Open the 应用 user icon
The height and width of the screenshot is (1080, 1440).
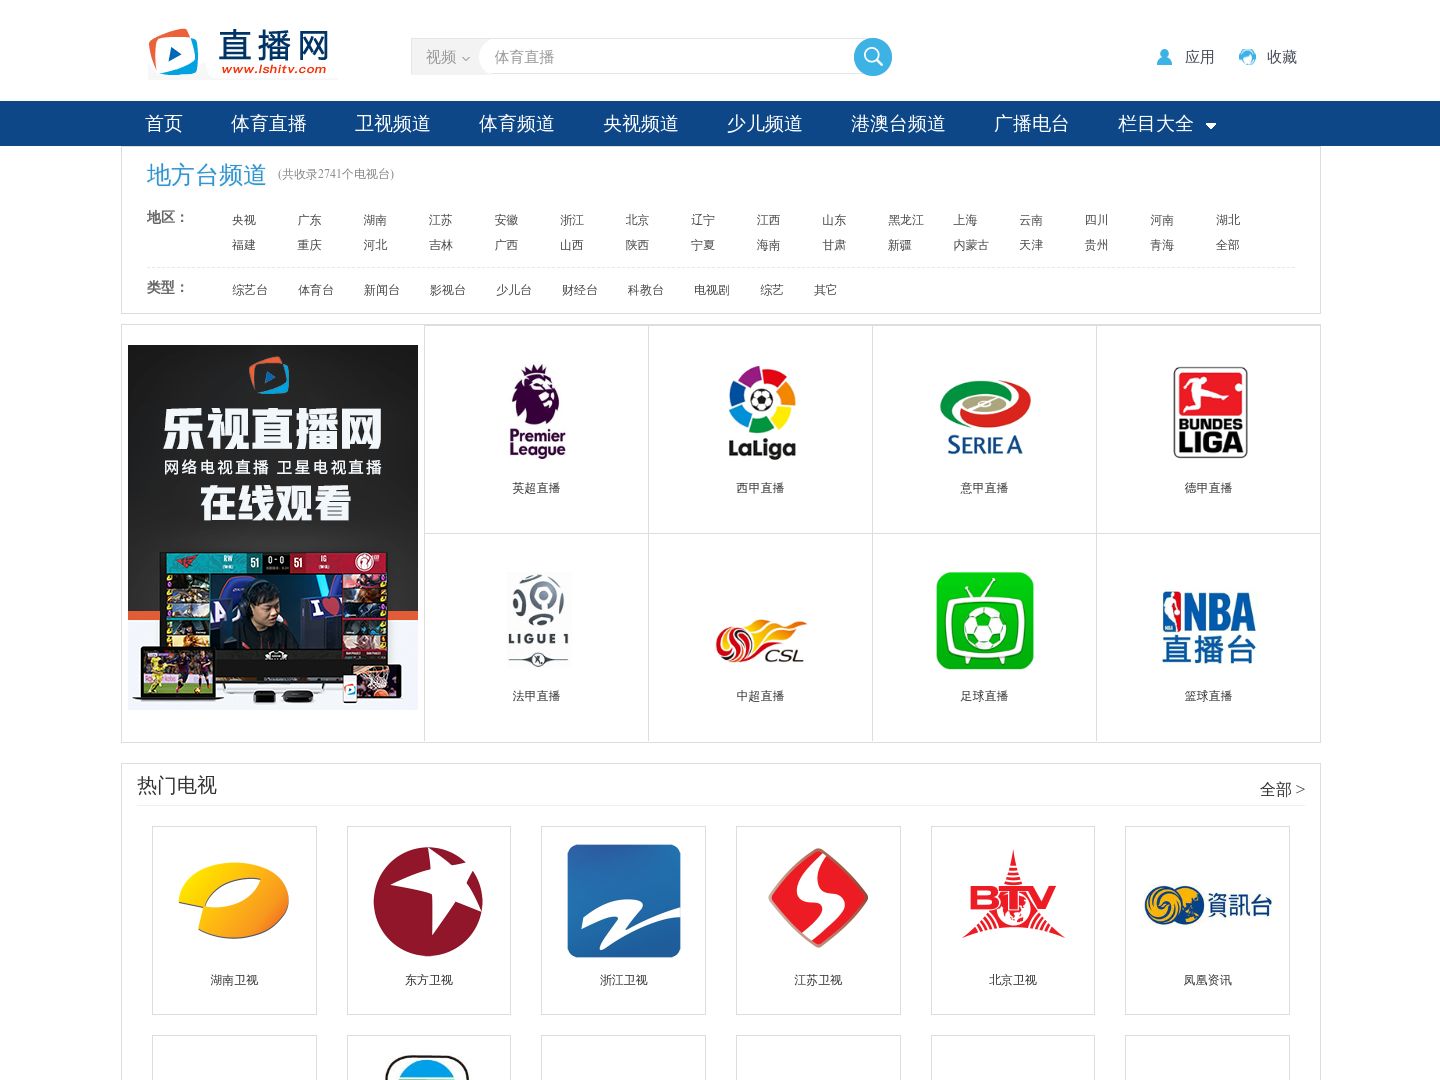(1164, 57)
